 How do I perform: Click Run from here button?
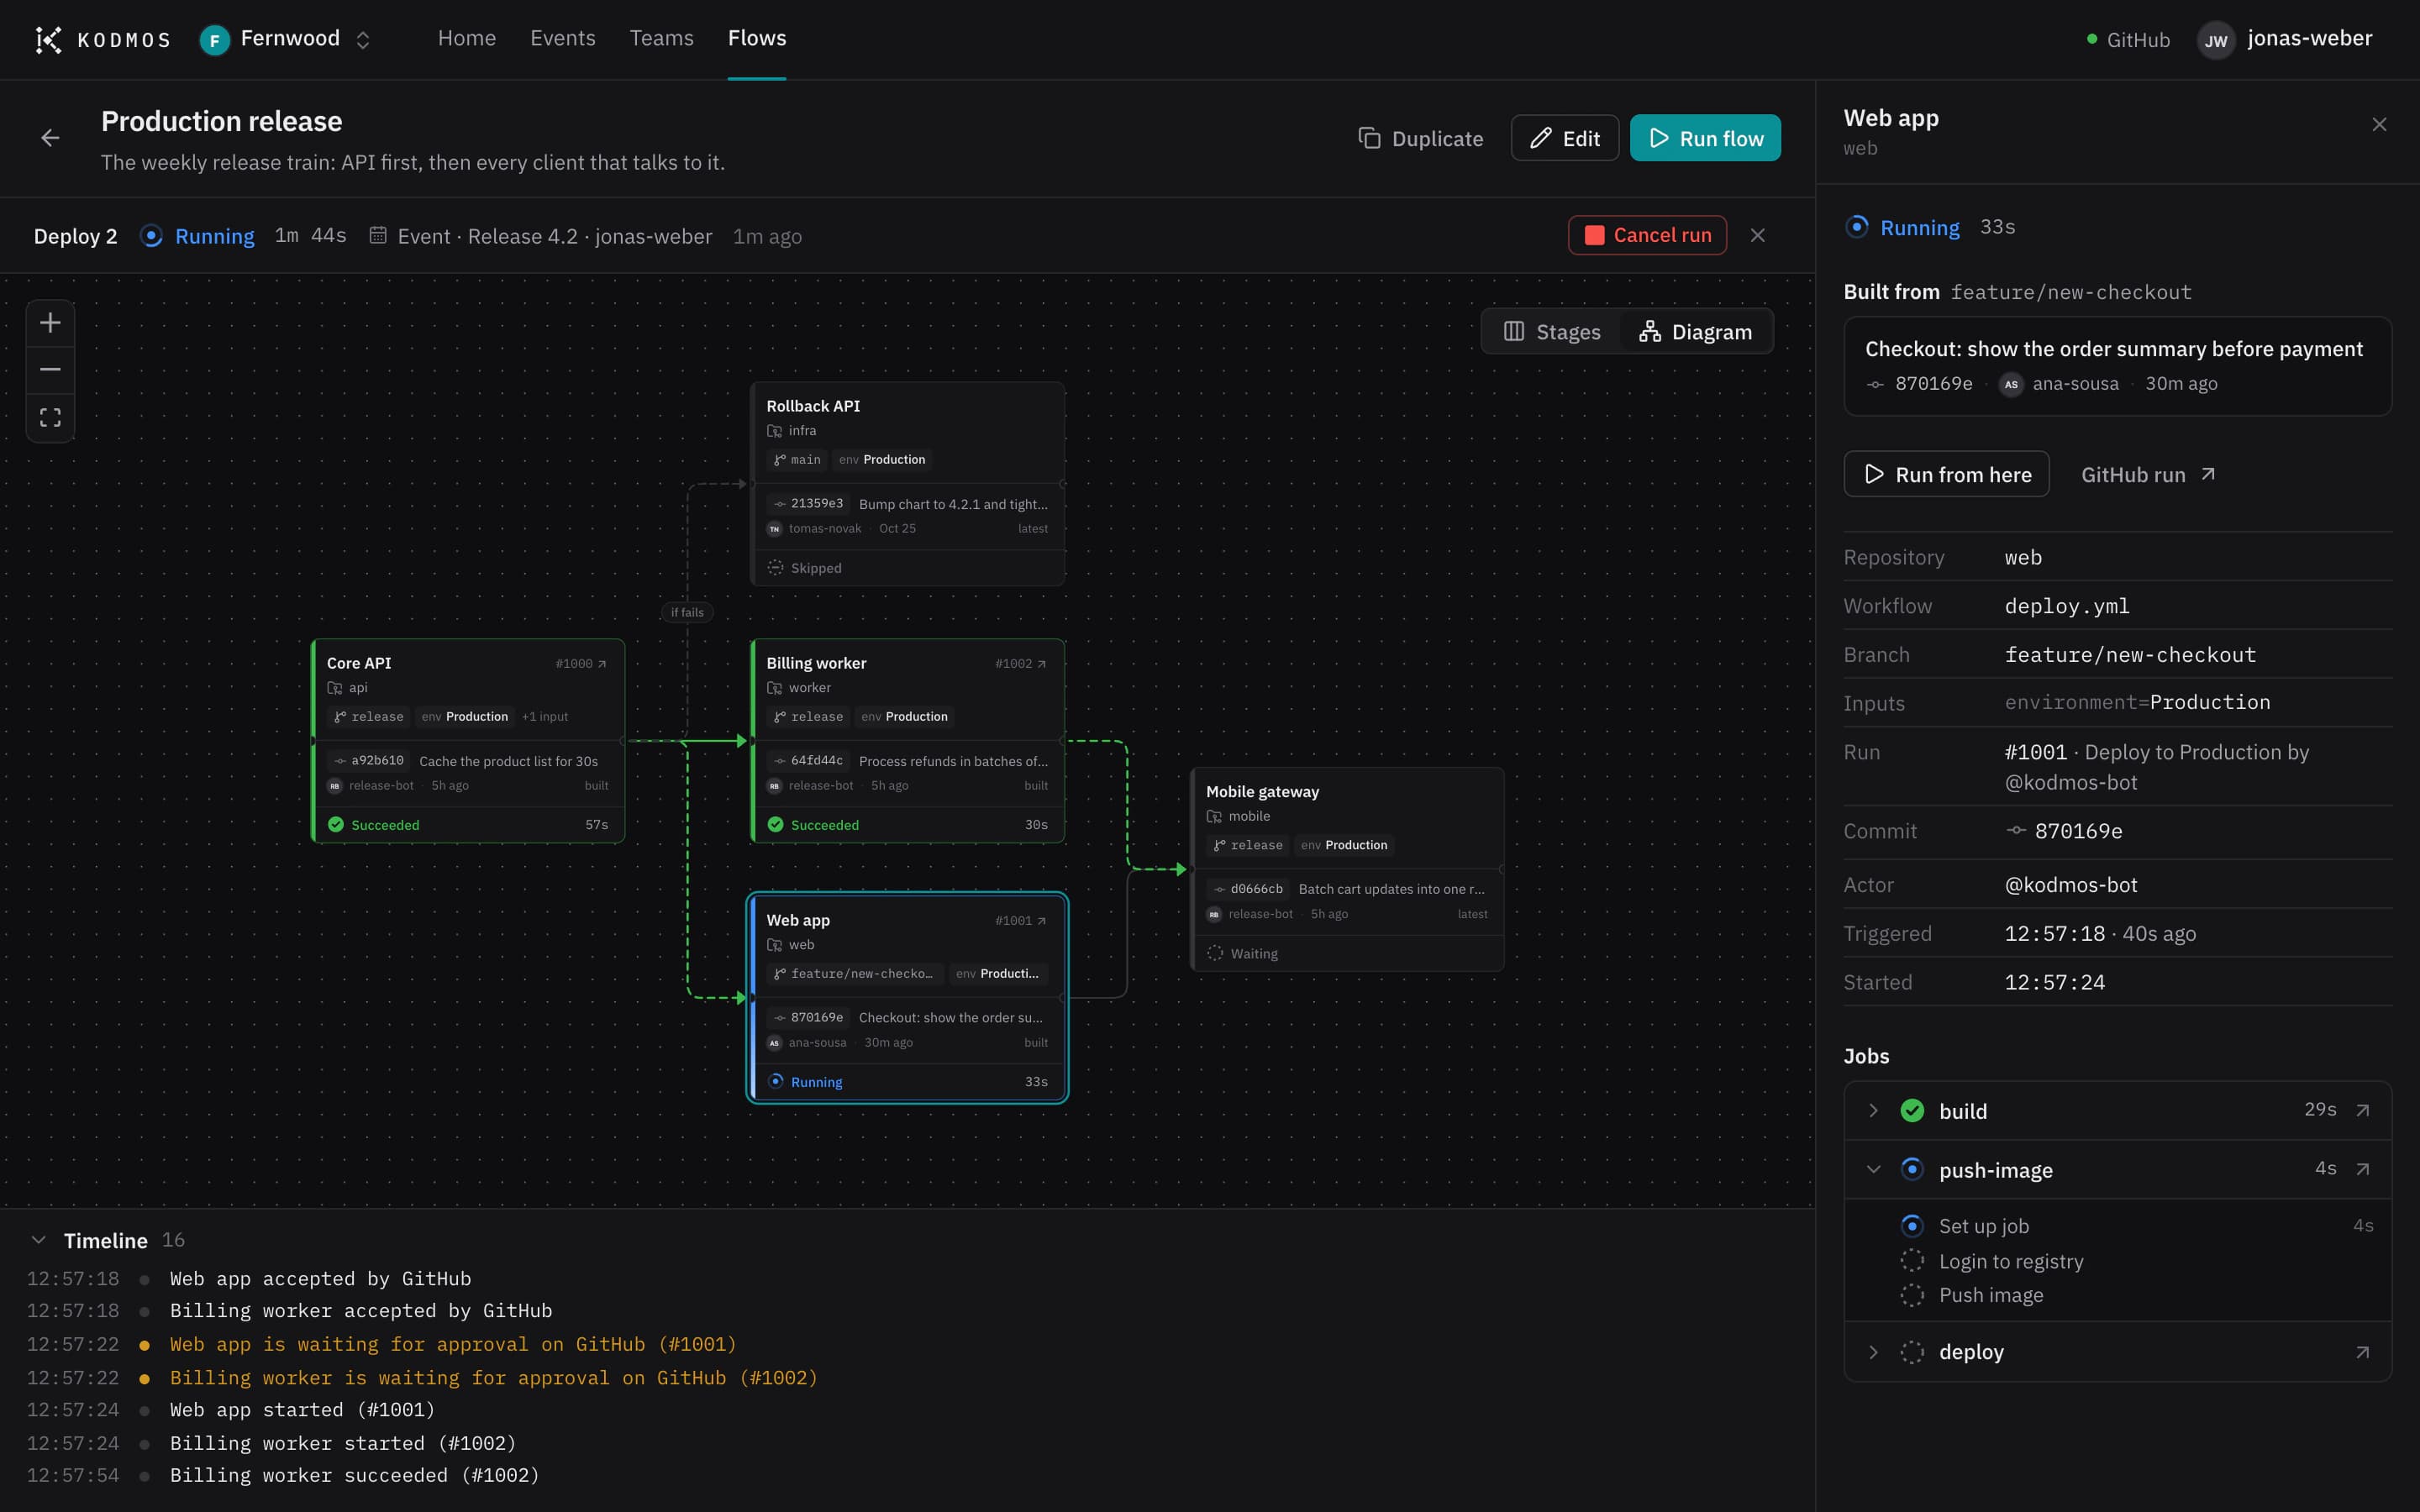click(x=1946, y=474)
